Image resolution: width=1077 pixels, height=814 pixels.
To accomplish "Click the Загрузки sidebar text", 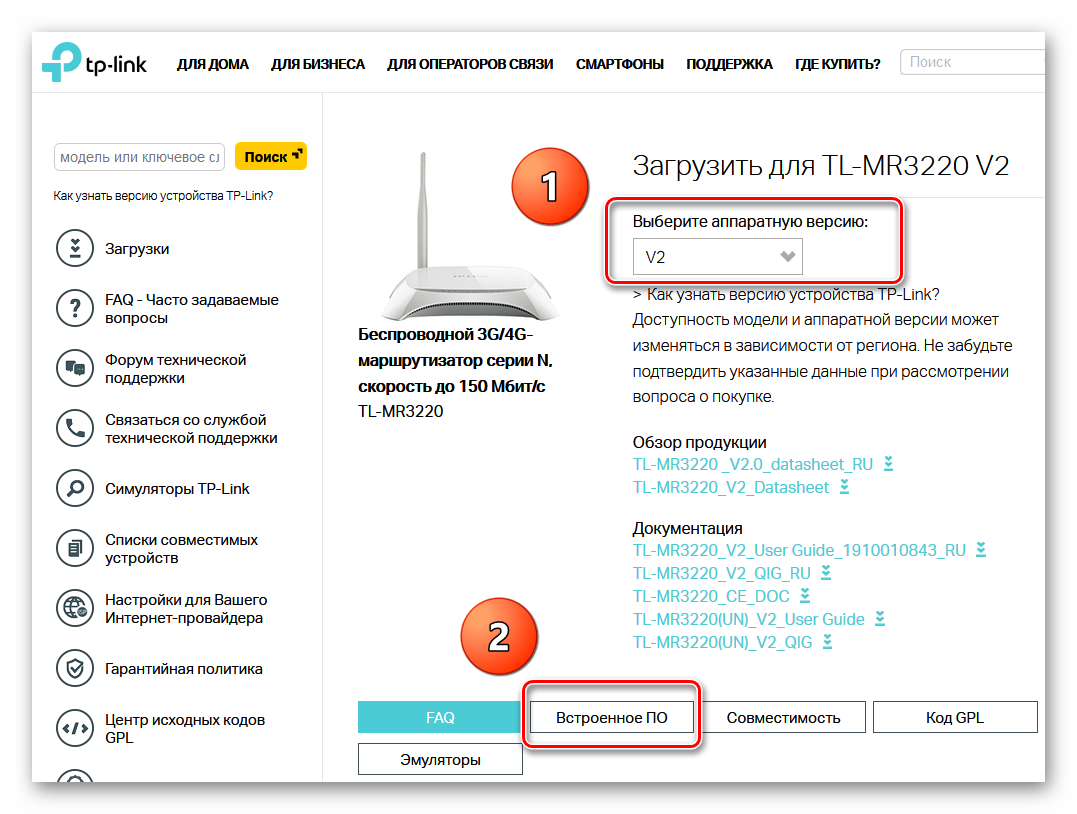I will [x=137, y=249].
